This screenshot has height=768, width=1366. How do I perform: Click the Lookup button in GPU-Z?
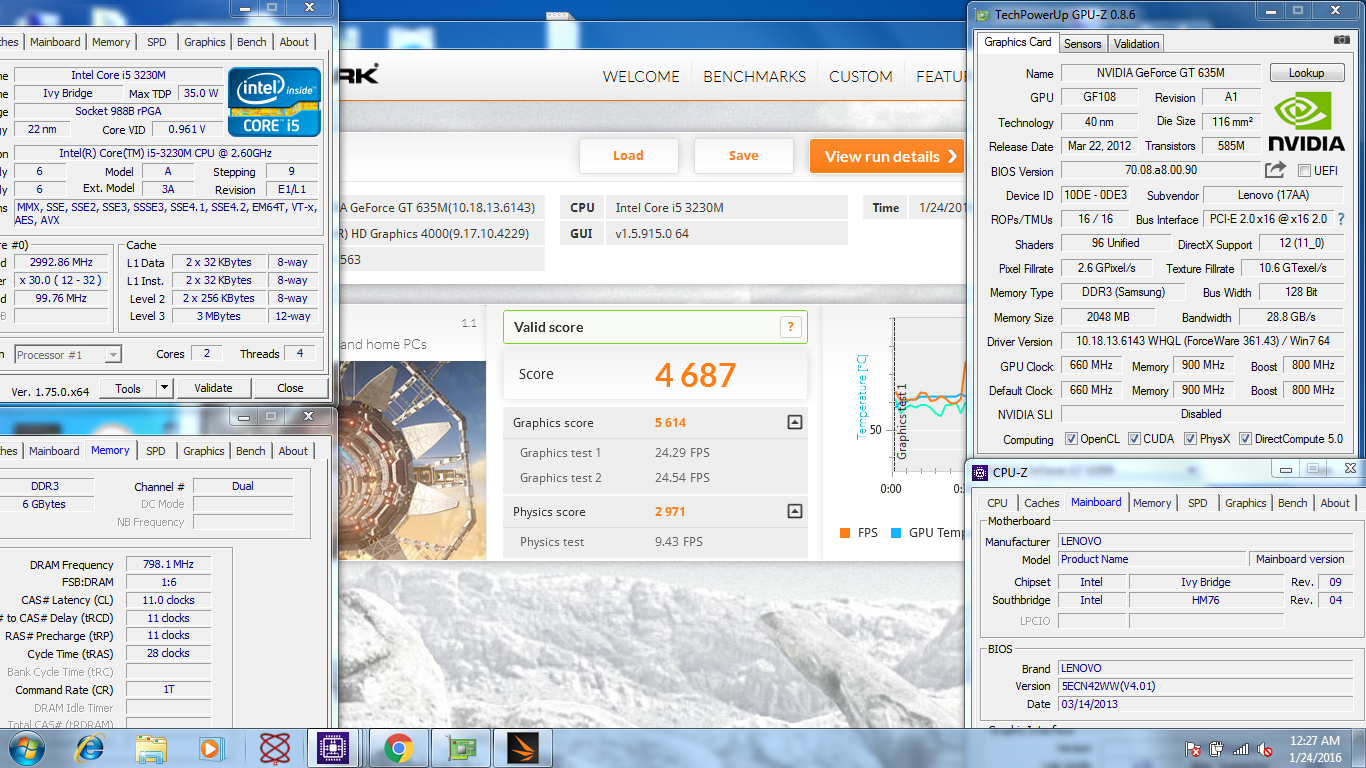[x=1306, y=73]
